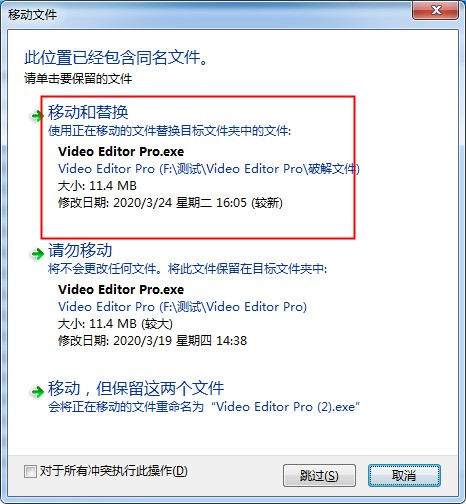The height and width of the screenshot is (504, 466).
Task: Click 将不会更改任何文件 description text
Action: (187, 269)
